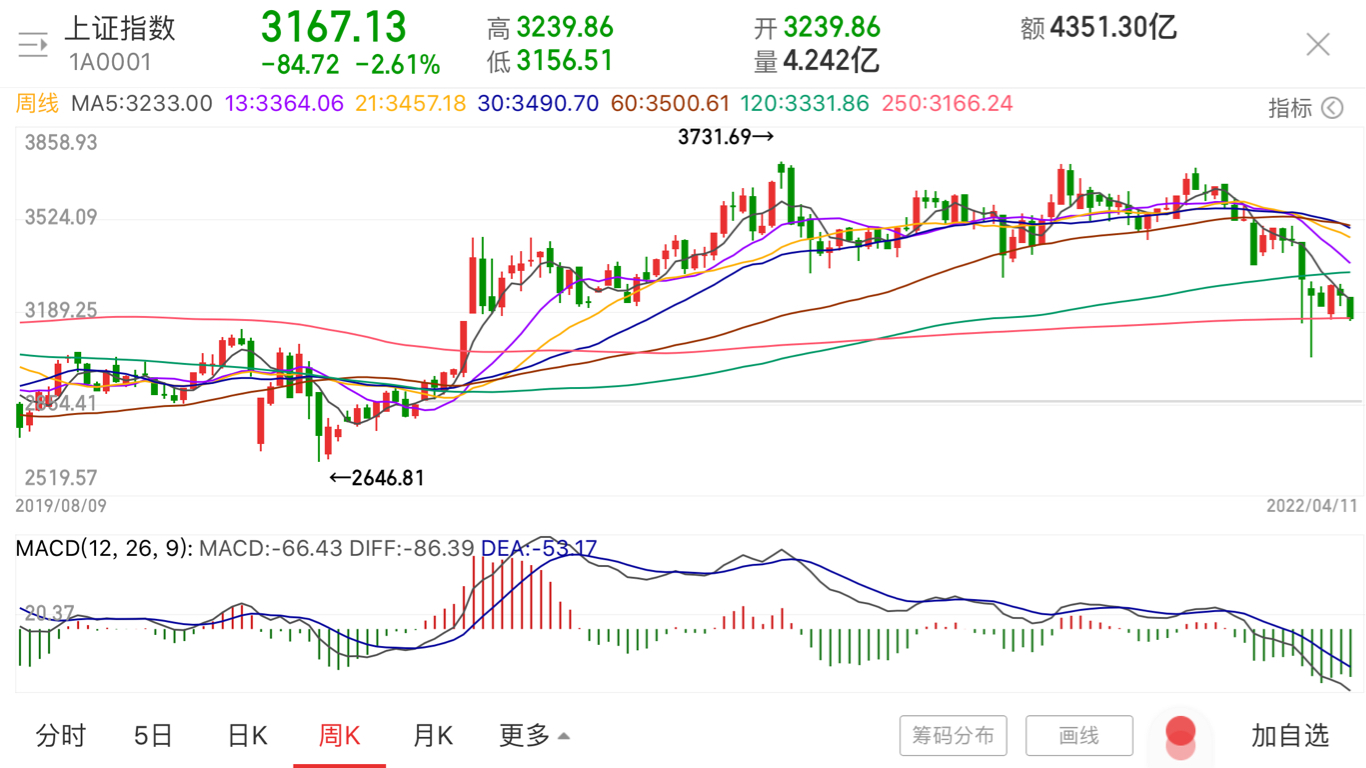Select the 周K tab
This screenshot has width=1366, height=768.
(x=340, y=736)
